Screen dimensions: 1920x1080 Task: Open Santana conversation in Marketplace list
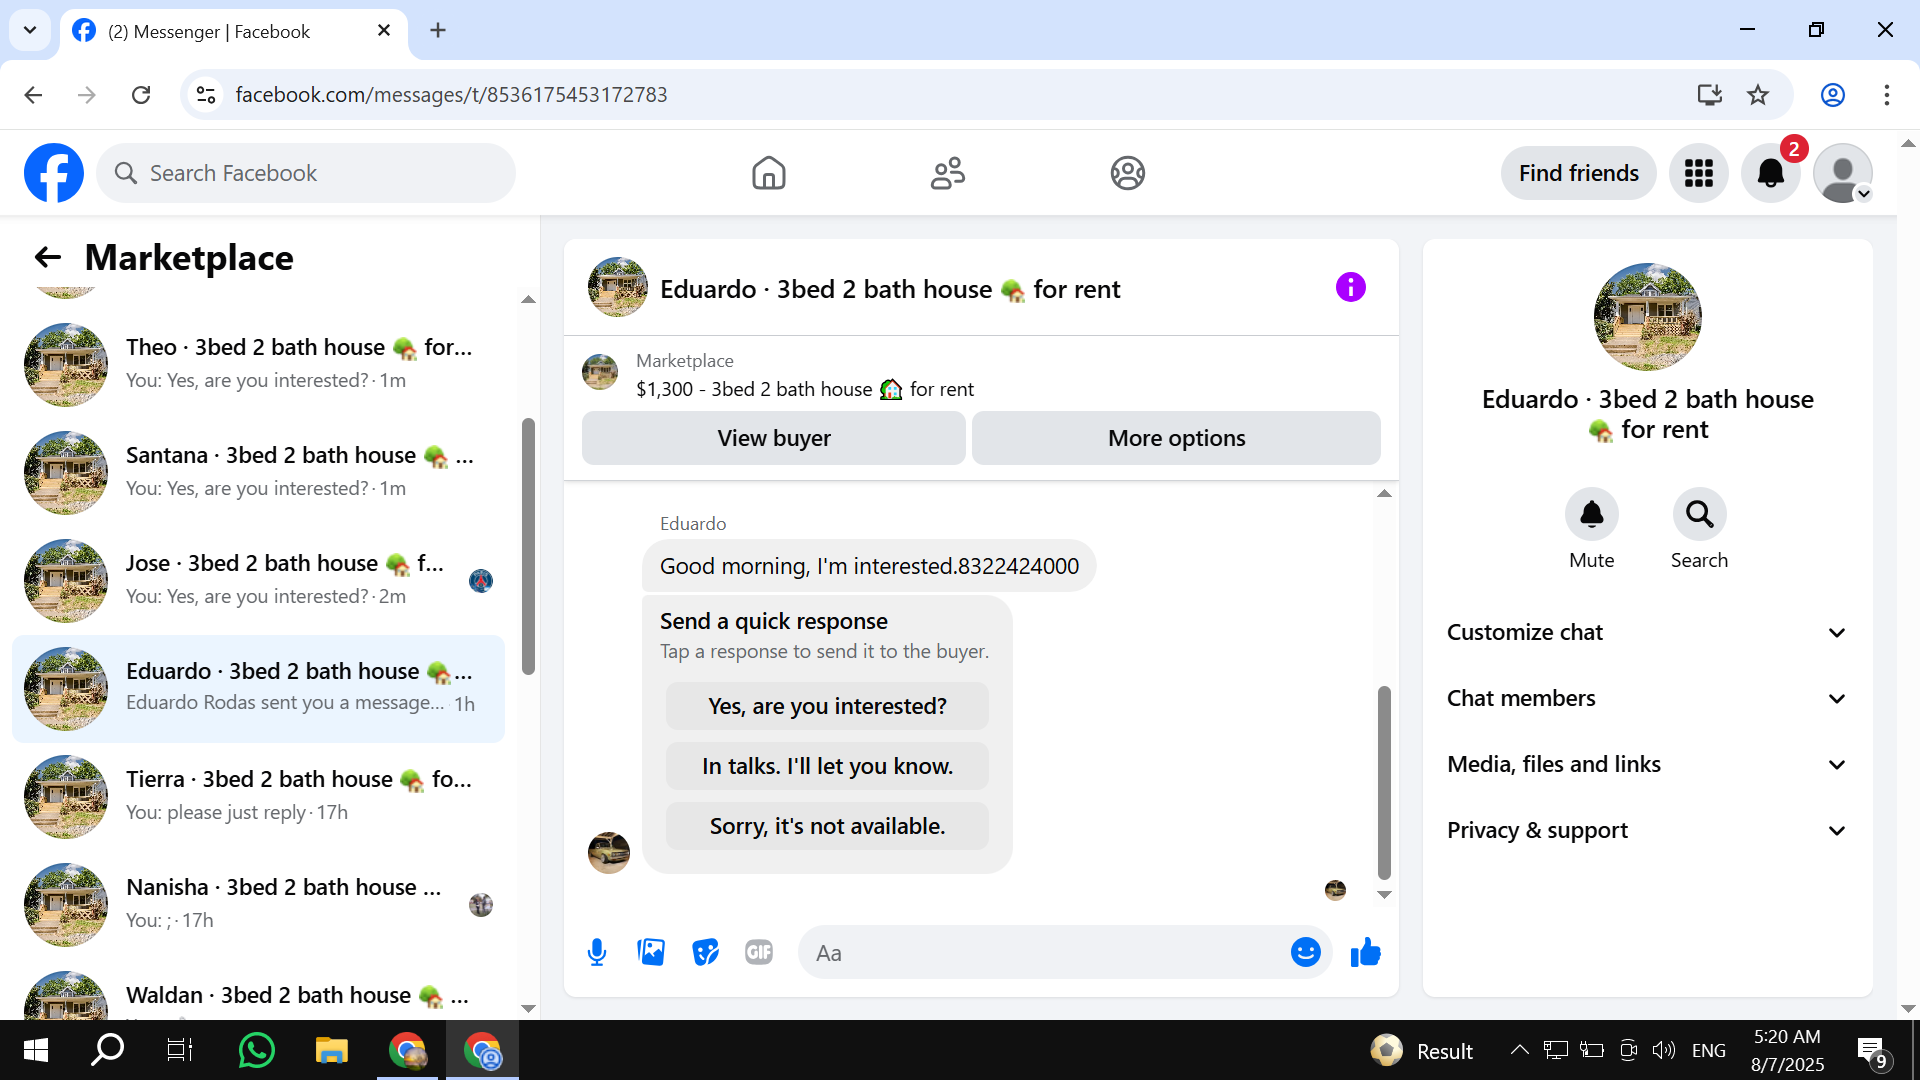pyautogui.click(x=258, y=472)
